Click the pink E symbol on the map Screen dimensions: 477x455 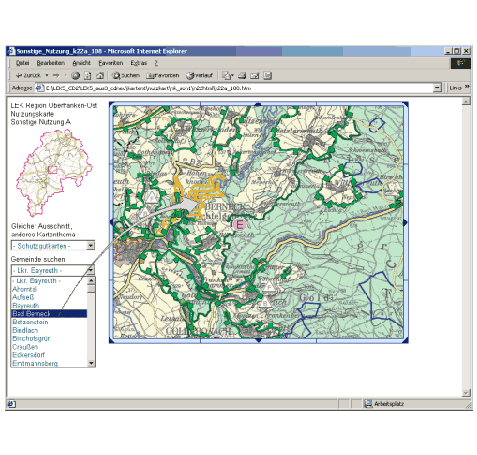239,224
